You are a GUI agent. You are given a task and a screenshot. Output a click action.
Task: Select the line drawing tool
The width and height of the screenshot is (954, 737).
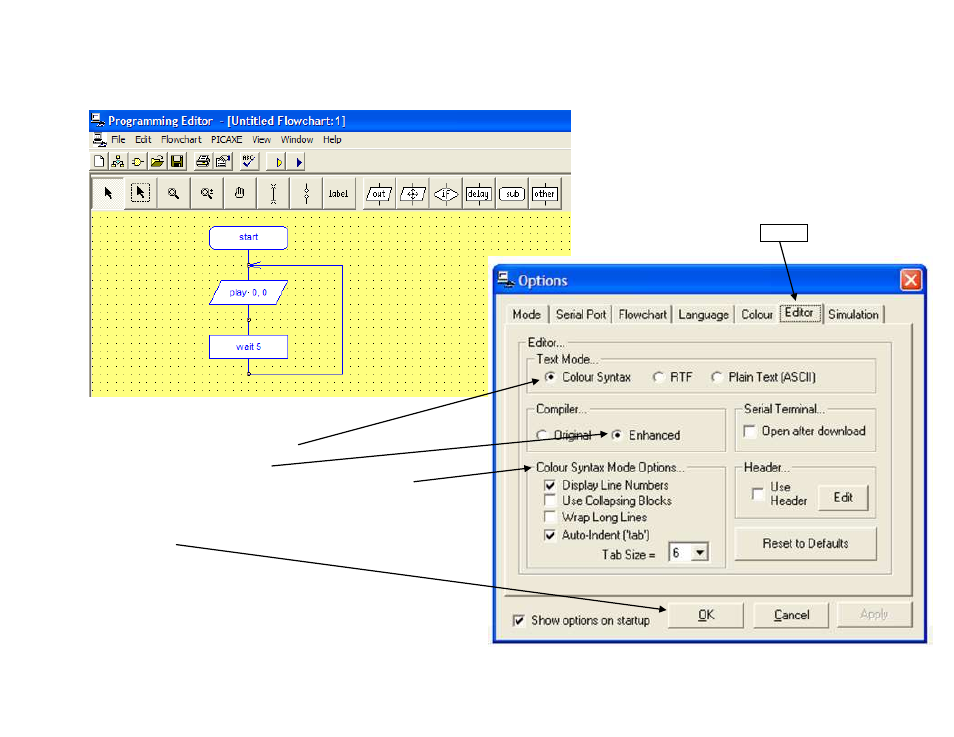click(x=273, y=194)
